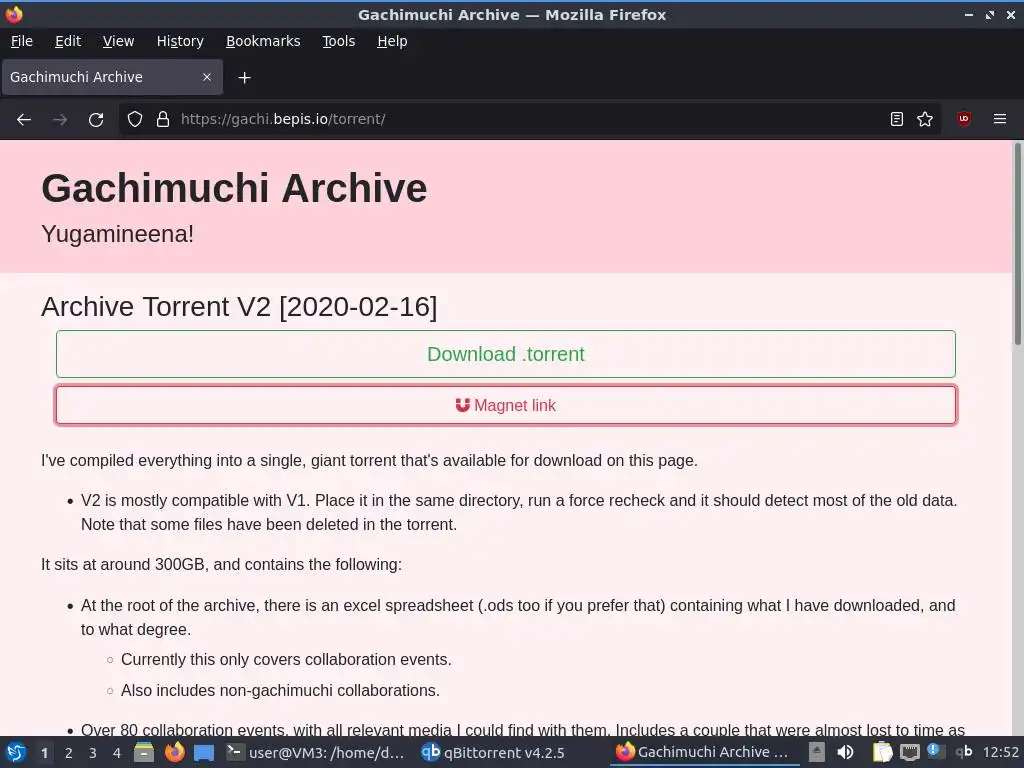Open uBlock Origin extension popup

[964, 120]
